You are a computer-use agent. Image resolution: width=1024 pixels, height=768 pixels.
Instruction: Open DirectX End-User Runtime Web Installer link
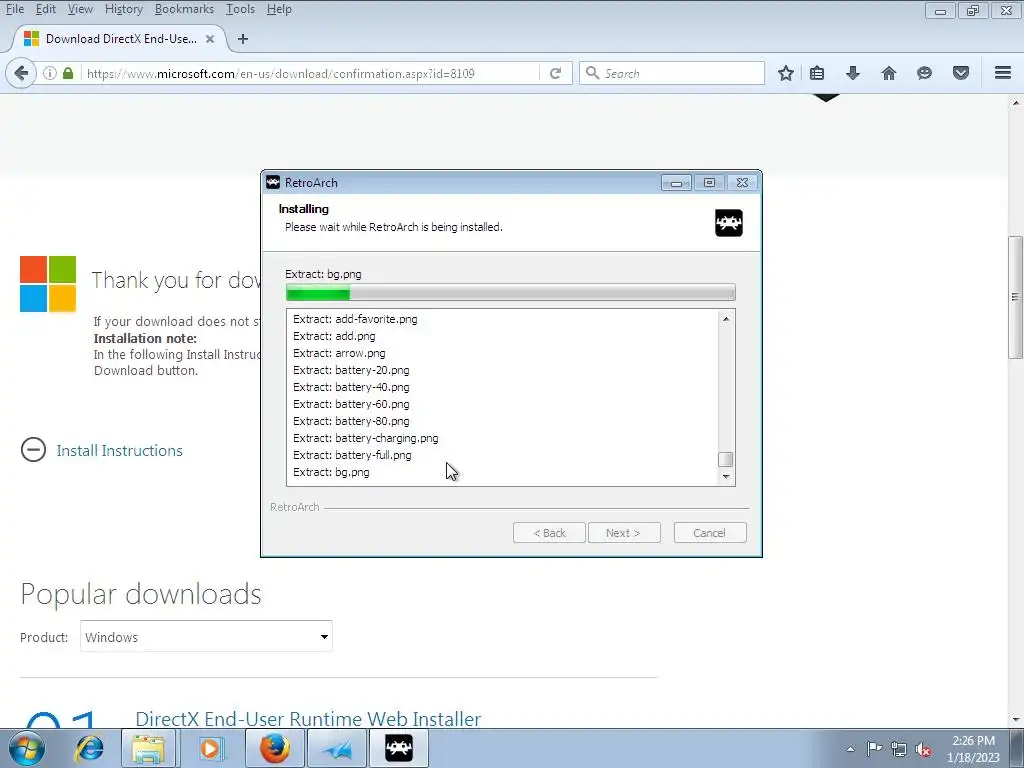click(308, 719)
